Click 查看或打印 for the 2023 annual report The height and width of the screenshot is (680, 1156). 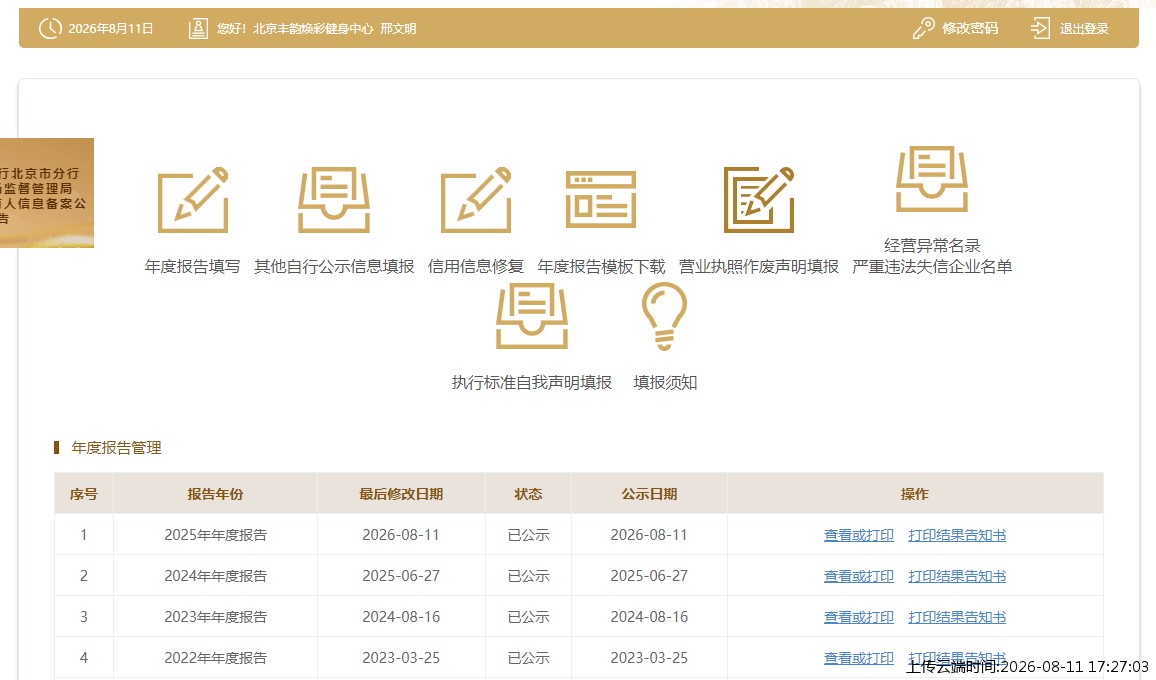tap(858, 617)
